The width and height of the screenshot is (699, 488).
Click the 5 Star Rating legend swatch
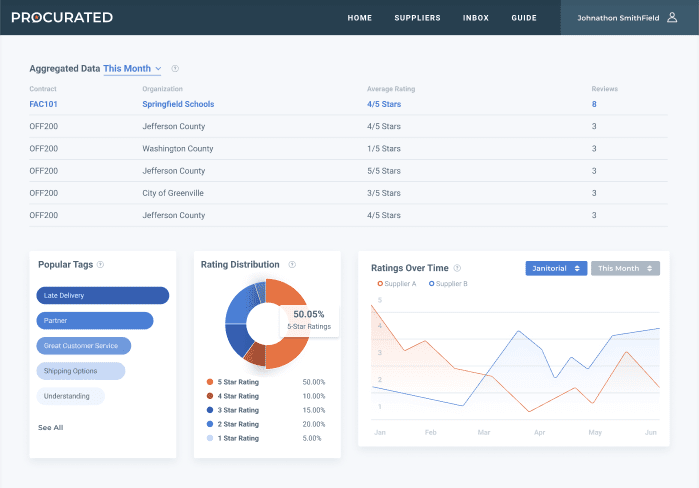[209, 382]
